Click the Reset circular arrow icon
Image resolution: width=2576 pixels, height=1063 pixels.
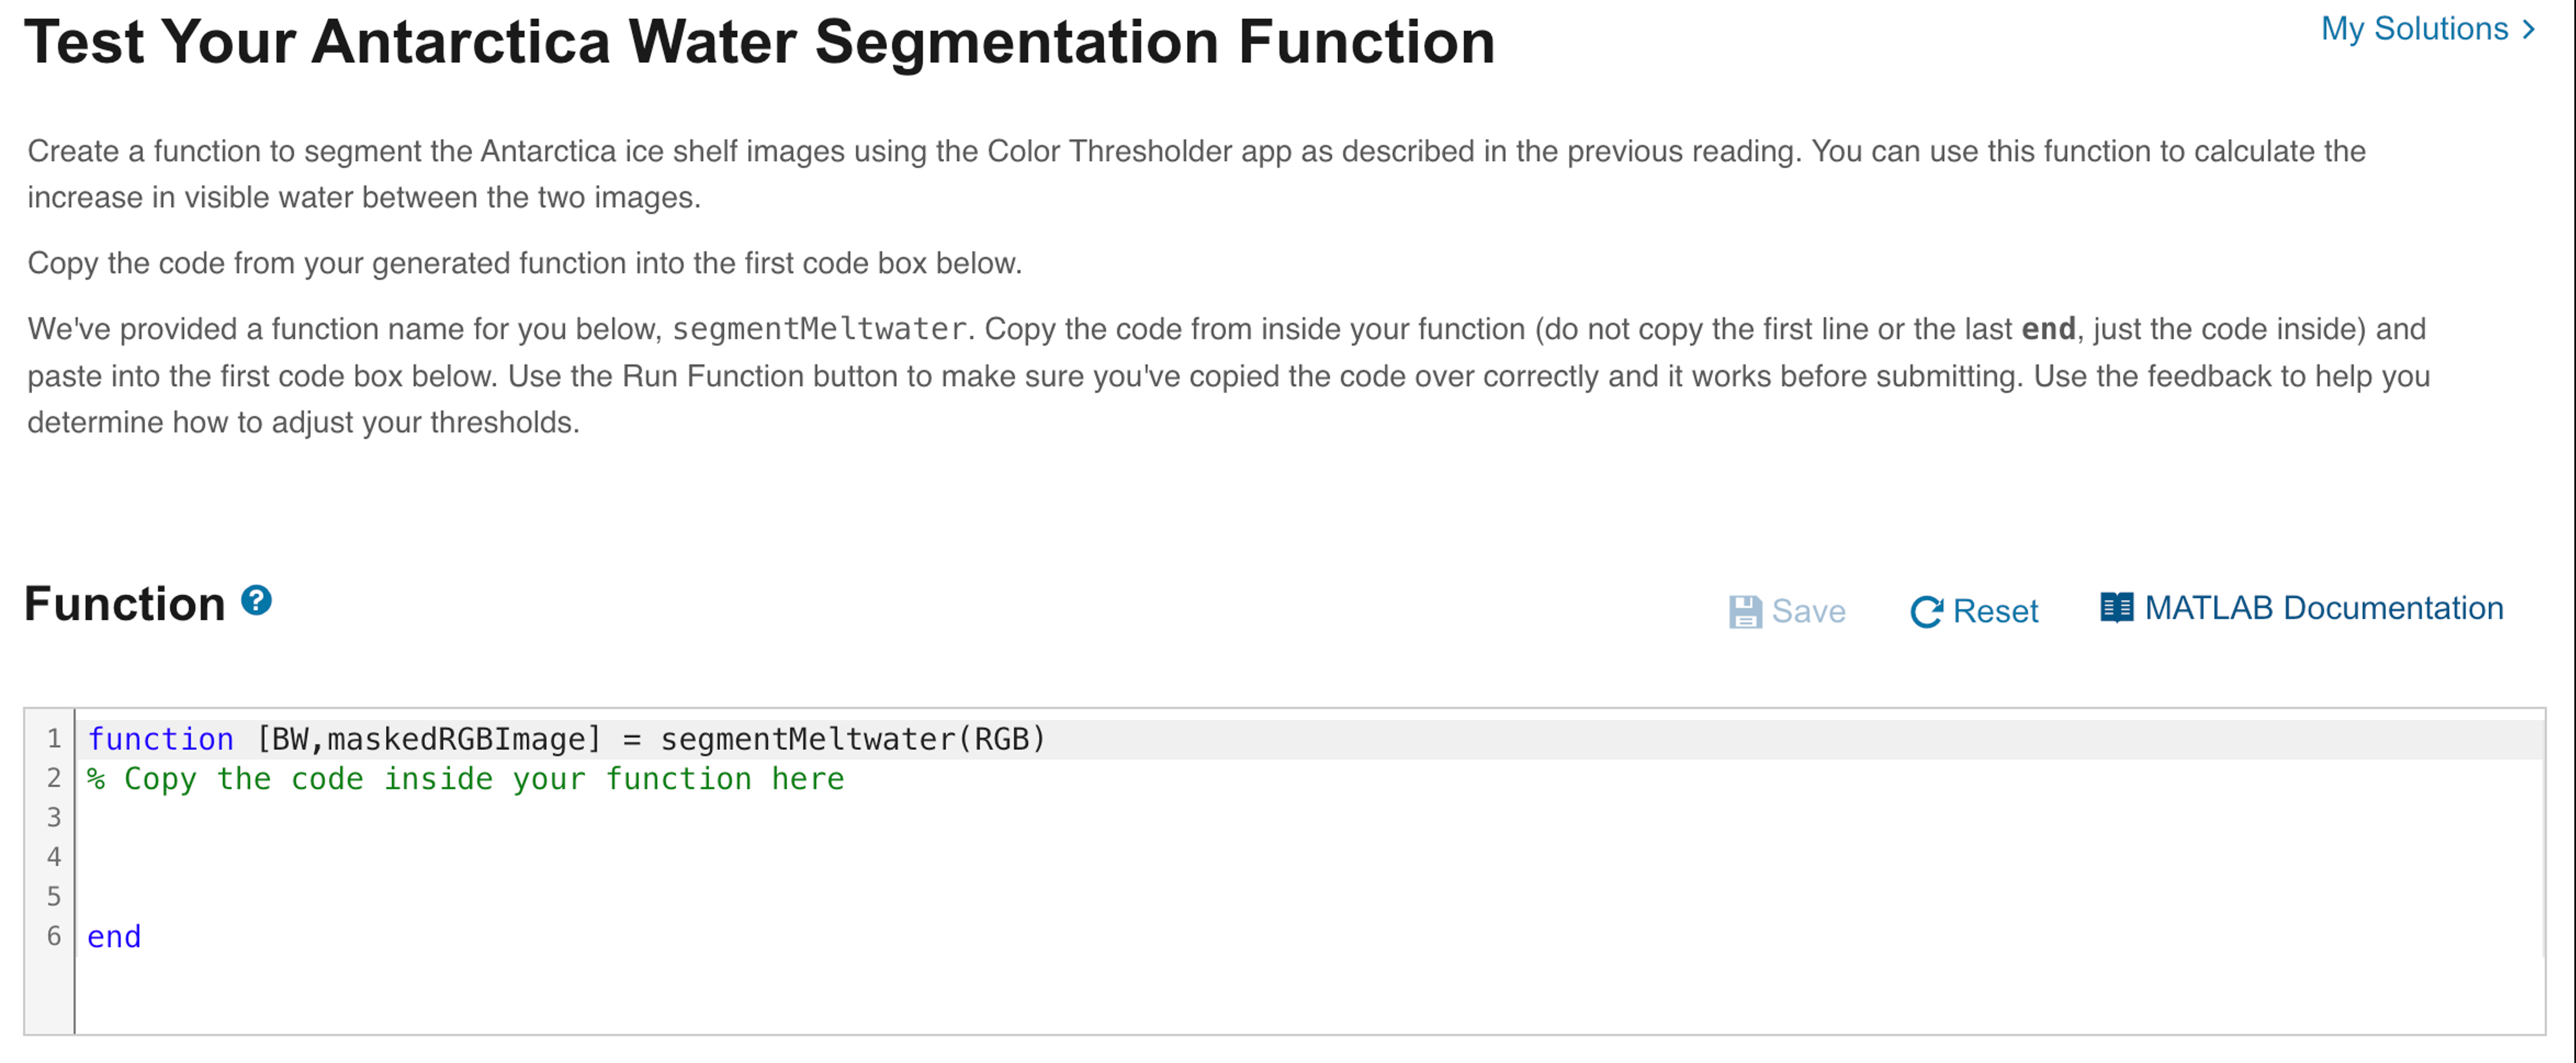coord(1925,611)
